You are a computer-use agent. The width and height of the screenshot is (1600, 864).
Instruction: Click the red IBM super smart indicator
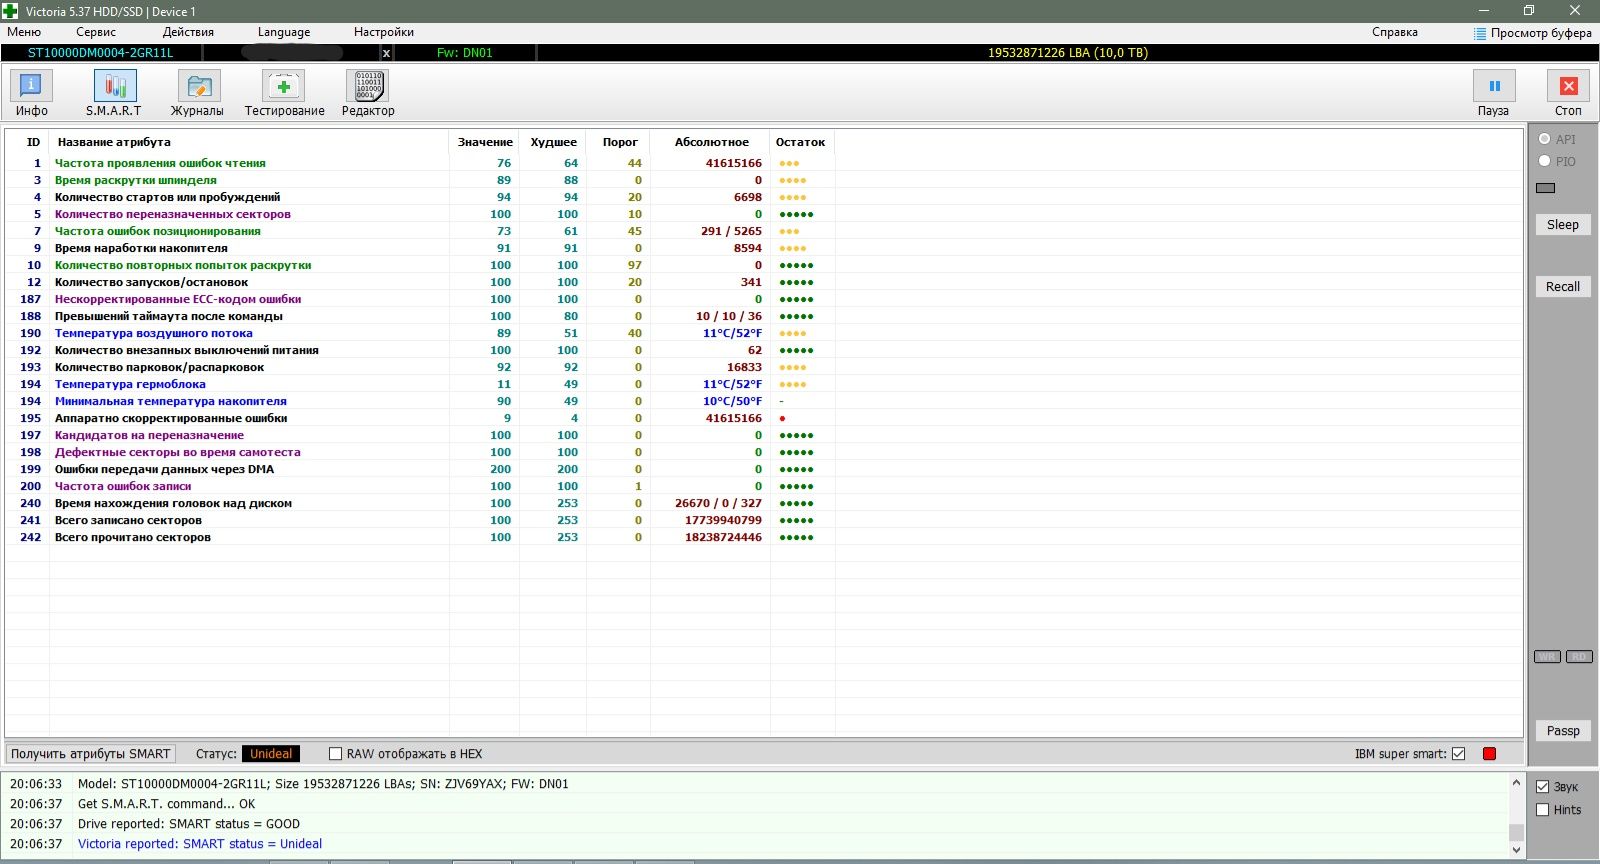click(1489, 754)
